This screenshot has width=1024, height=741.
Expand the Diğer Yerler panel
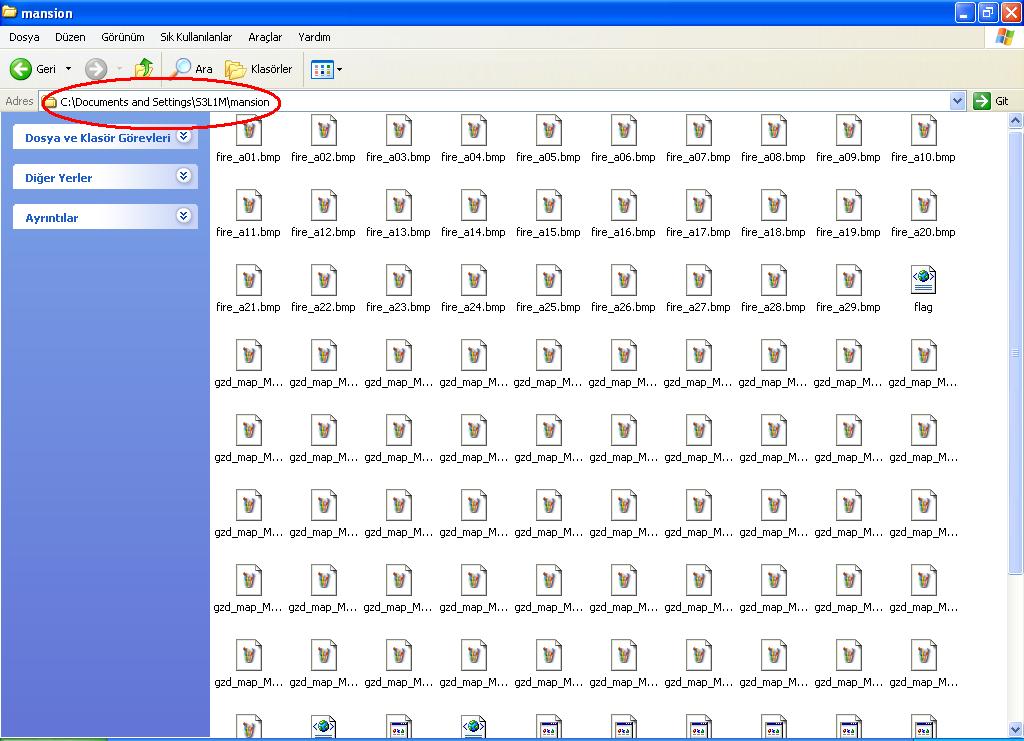184,176
